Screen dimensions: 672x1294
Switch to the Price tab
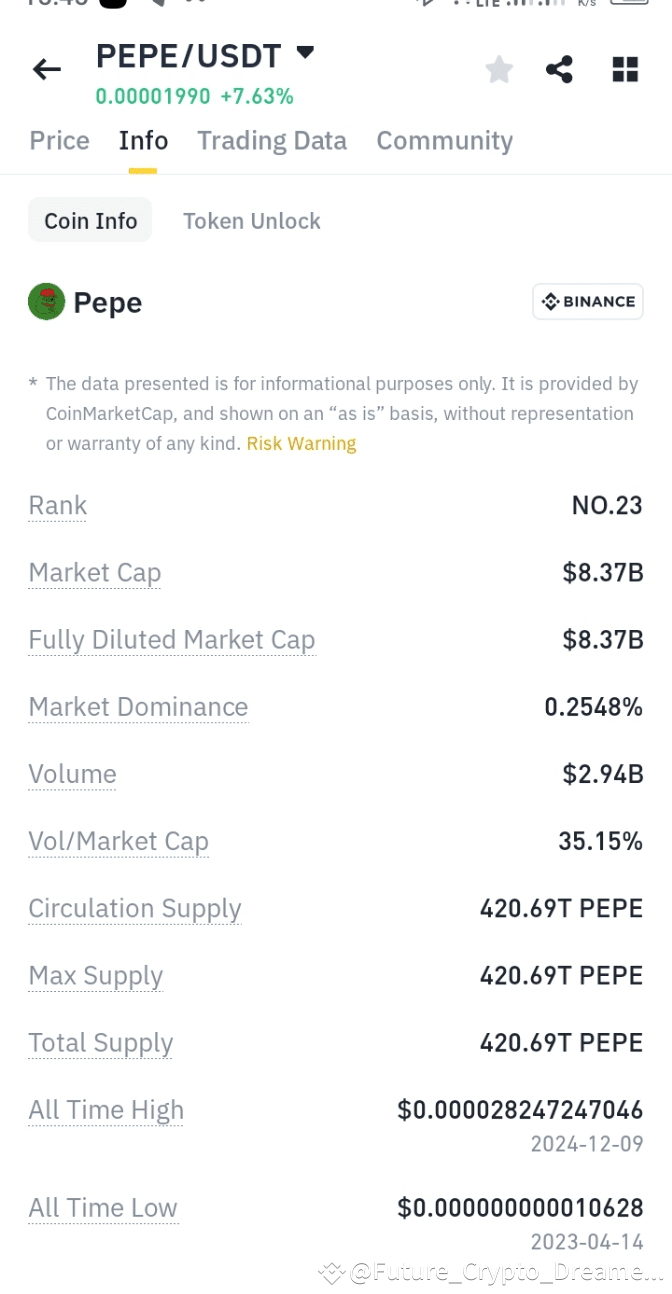pos(59,141)
